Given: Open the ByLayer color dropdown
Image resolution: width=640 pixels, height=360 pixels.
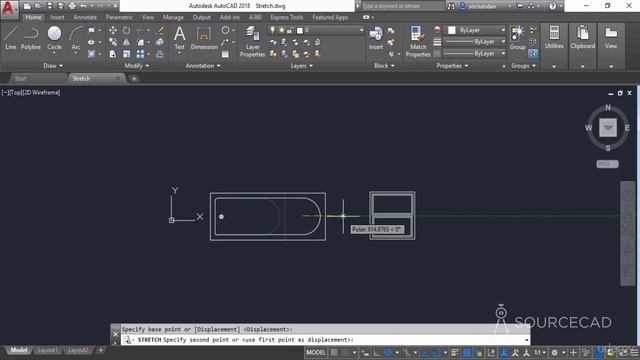Looking at the screenshot, I should pyautogui.click(x=503, y=30).
